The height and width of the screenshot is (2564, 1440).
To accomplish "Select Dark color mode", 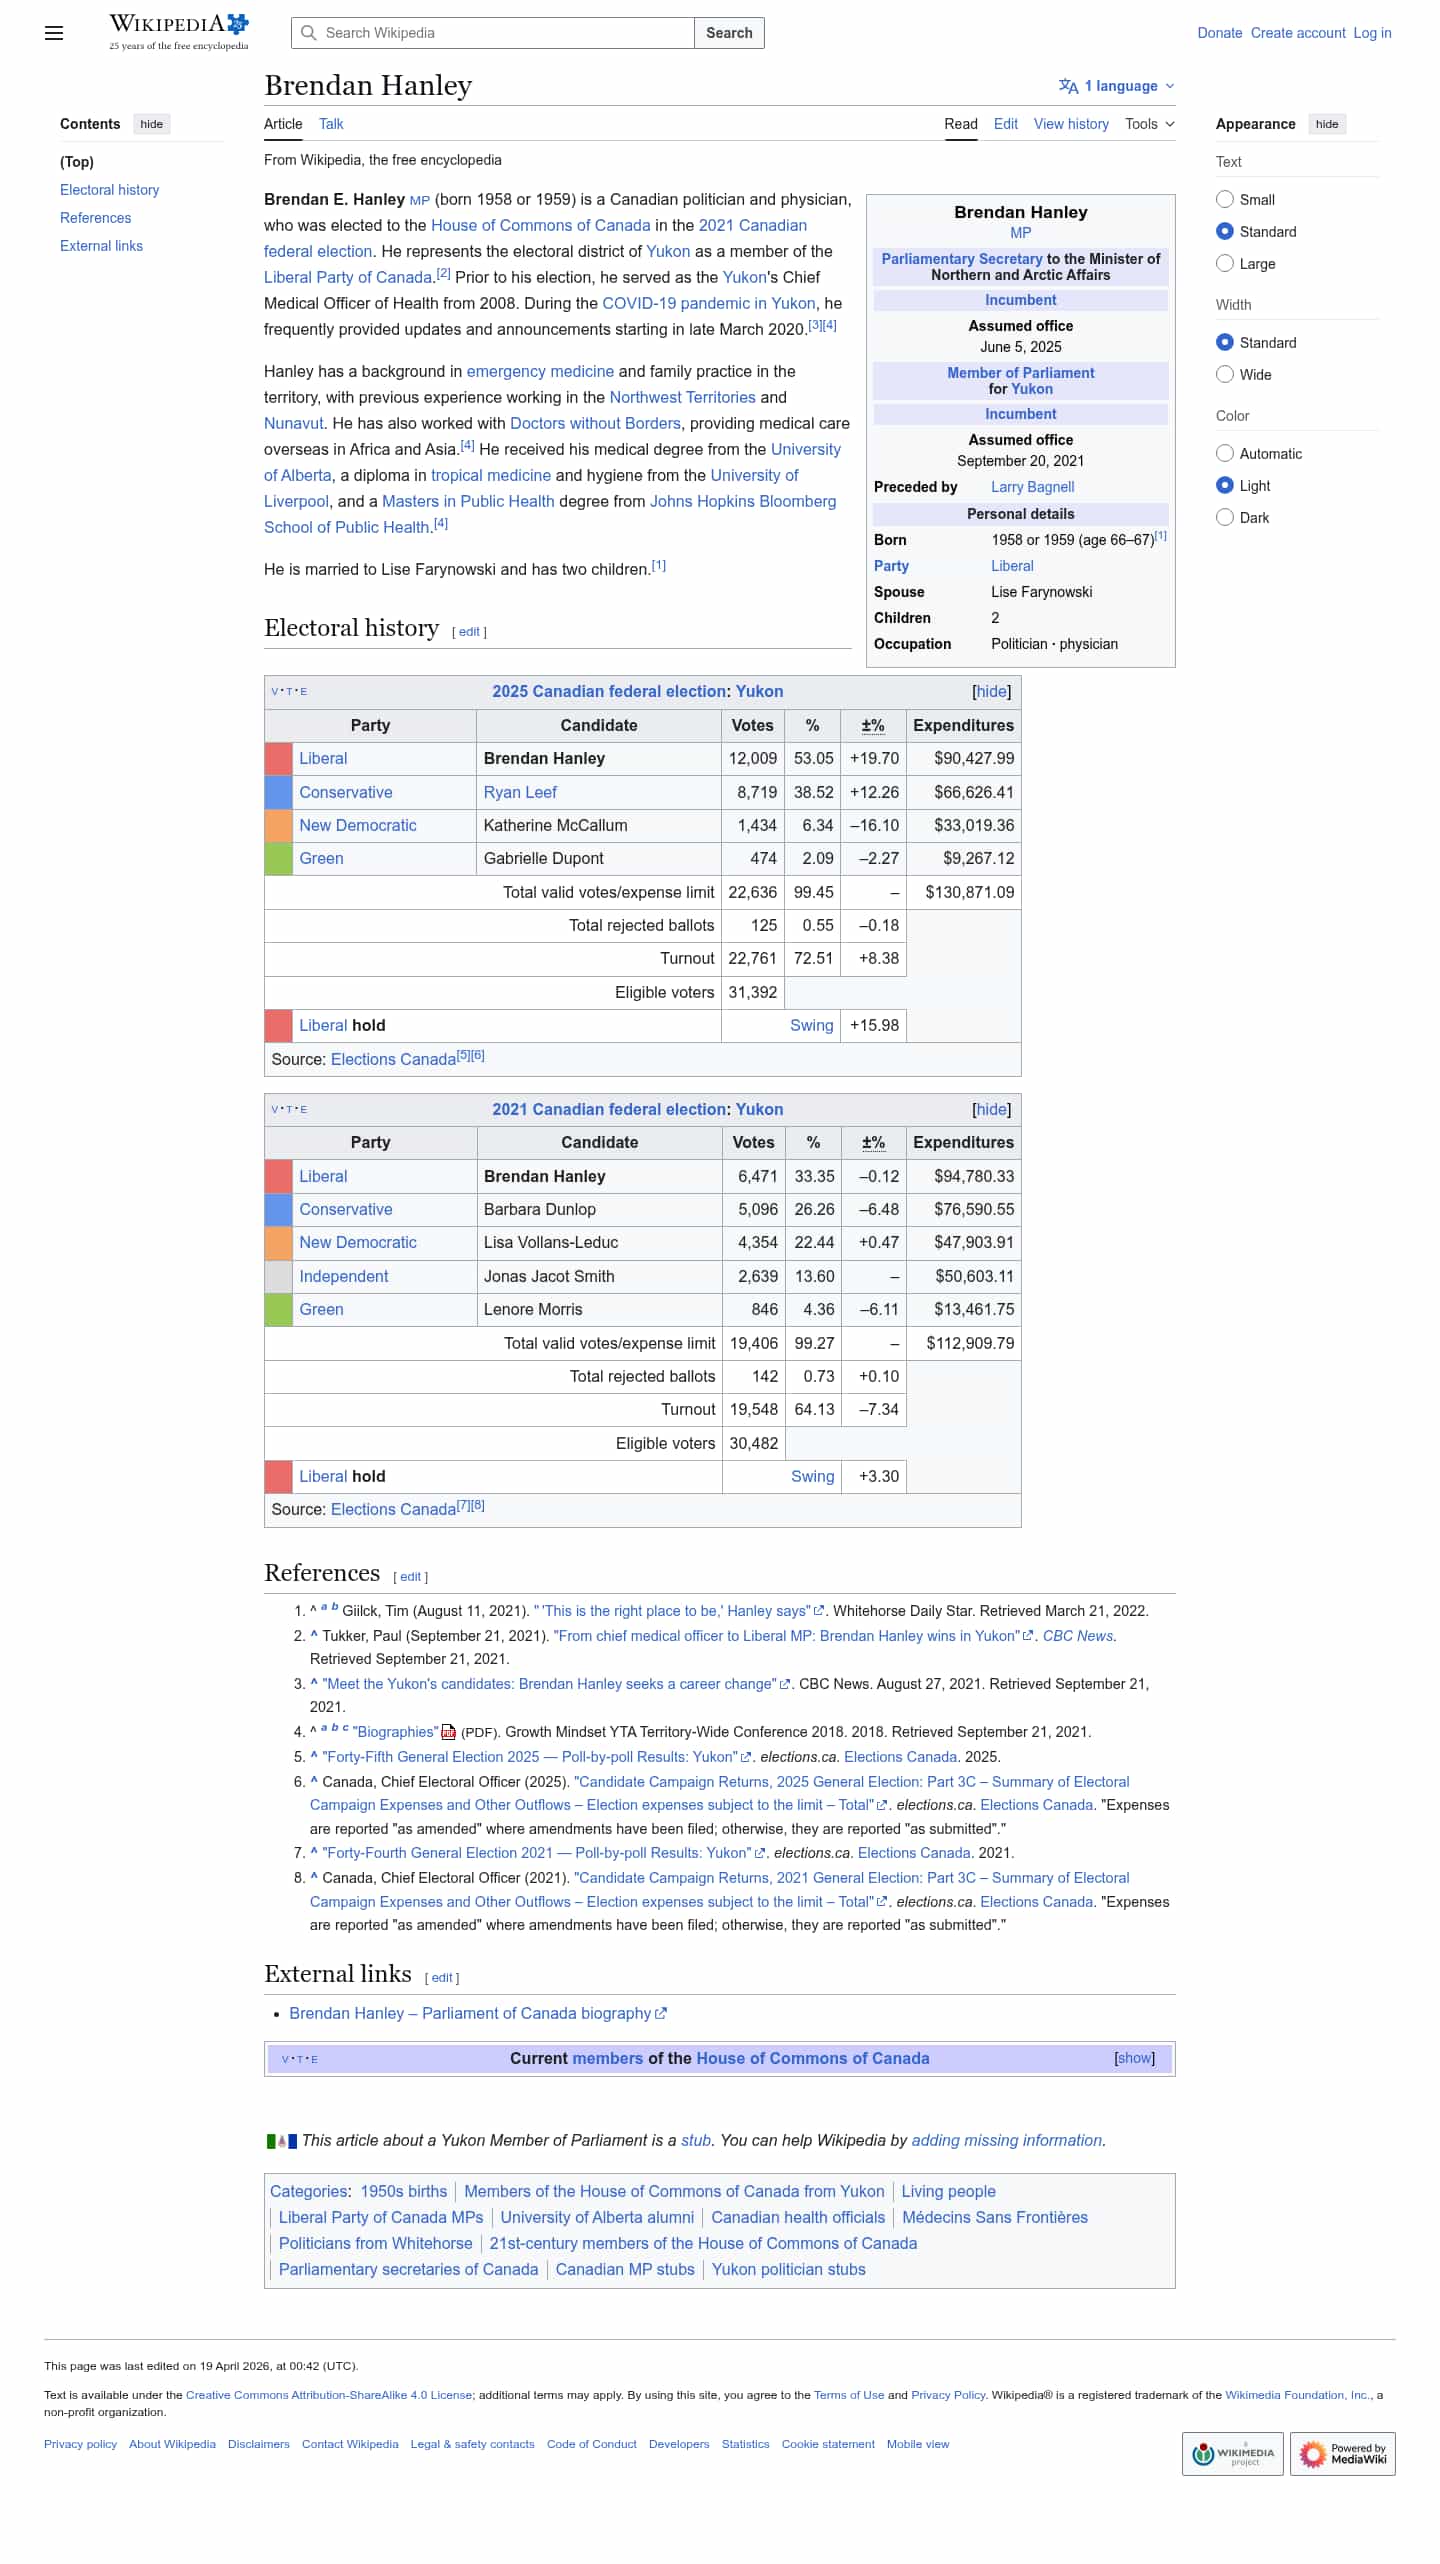I will tap(1225, 517).
